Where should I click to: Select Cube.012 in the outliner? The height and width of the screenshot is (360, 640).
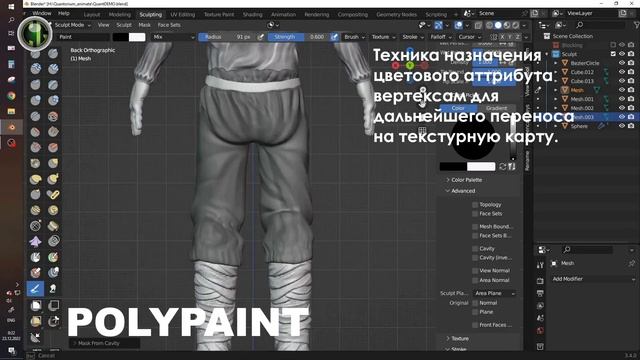click(582, 72)
